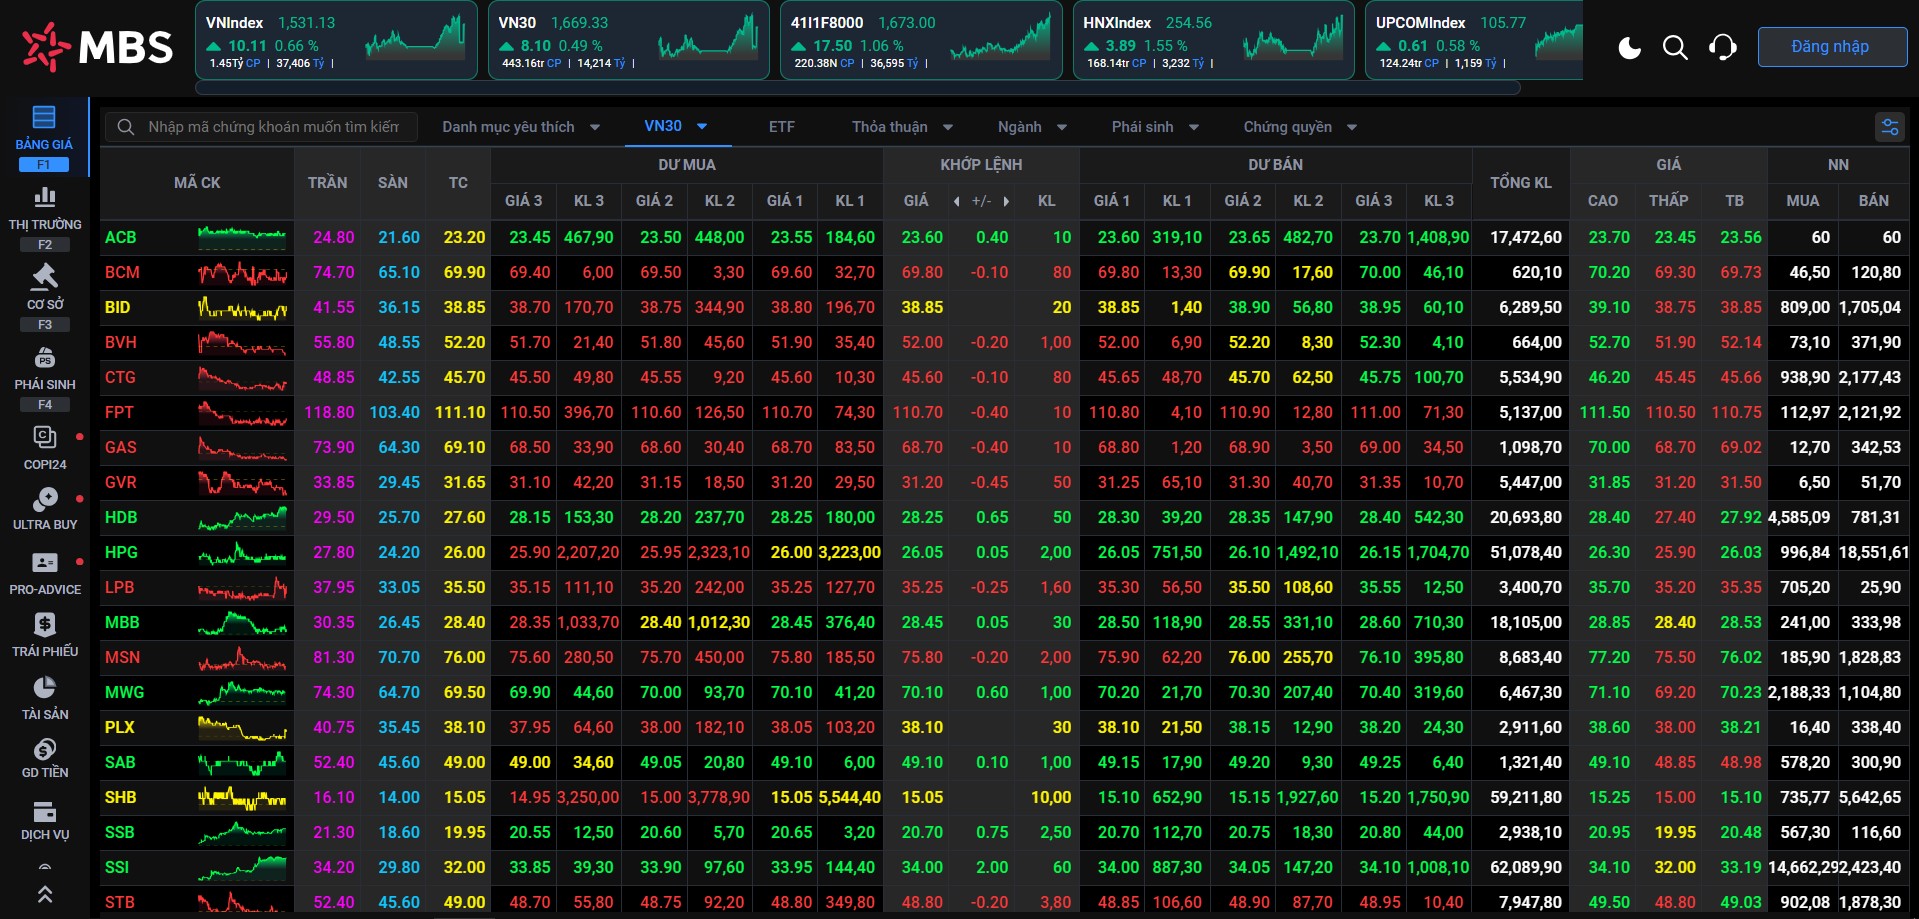Select the BID stock symbol

[x=117, y=307]
